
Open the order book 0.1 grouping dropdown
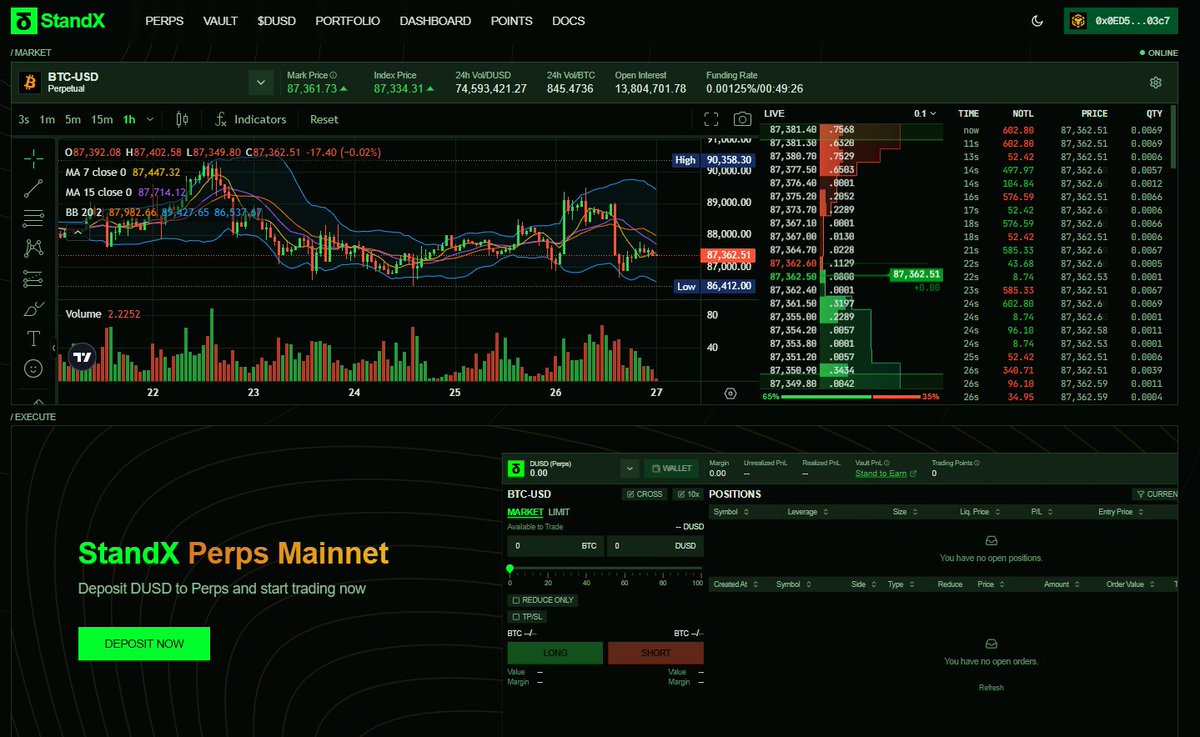click(927, 114)
